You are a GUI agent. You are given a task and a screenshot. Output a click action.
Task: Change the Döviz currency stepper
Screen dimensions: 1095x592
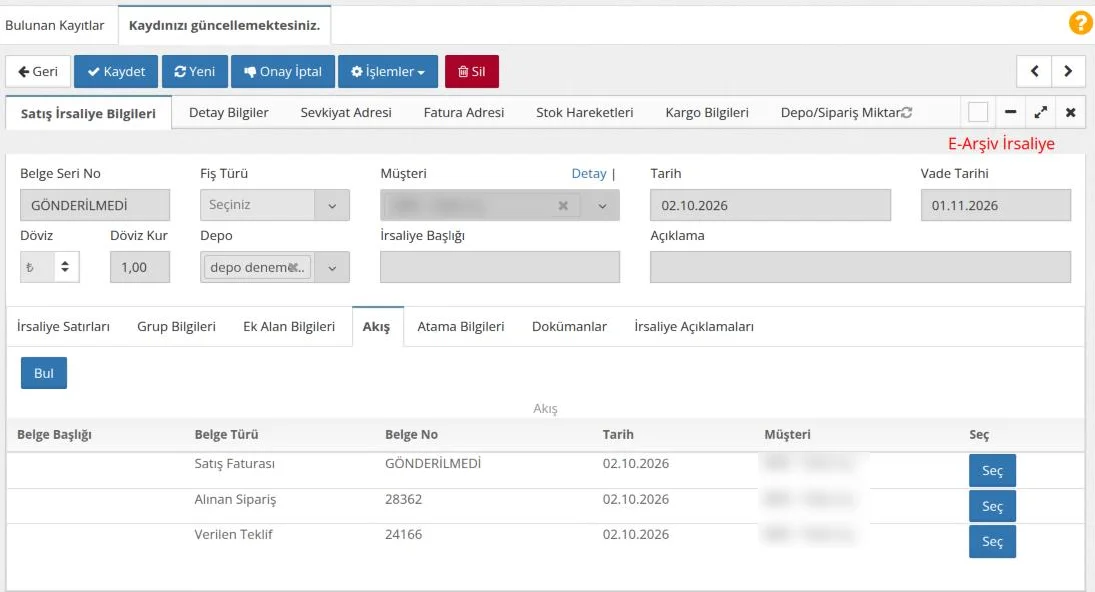65,267
